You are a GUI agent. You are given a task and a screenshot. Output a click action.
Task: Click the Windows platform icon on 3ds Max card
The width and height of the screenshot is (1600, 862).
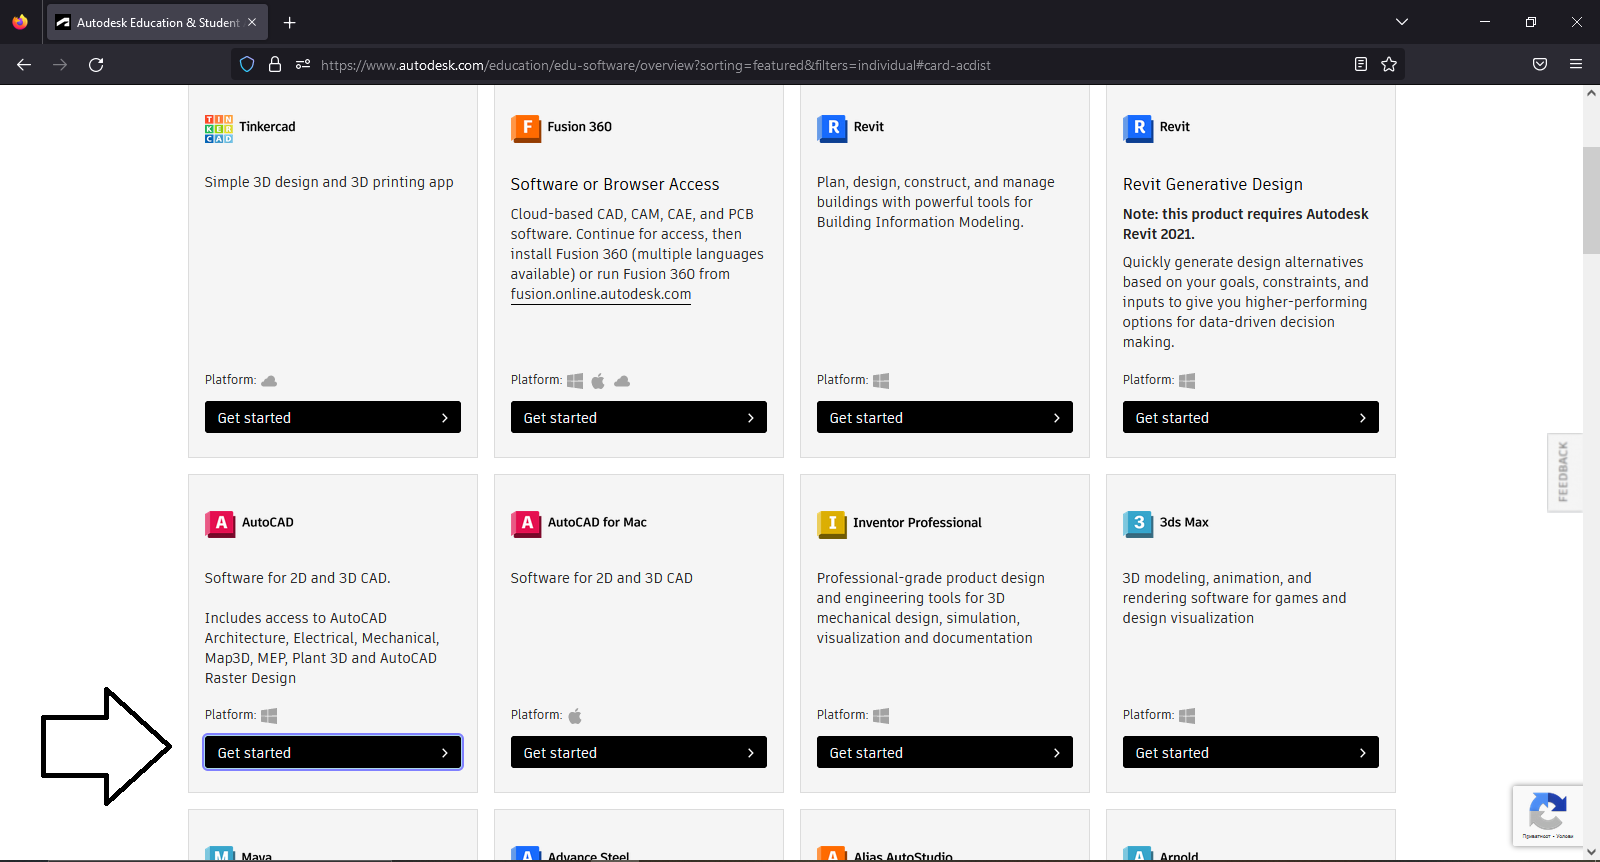pos(1187,716)
